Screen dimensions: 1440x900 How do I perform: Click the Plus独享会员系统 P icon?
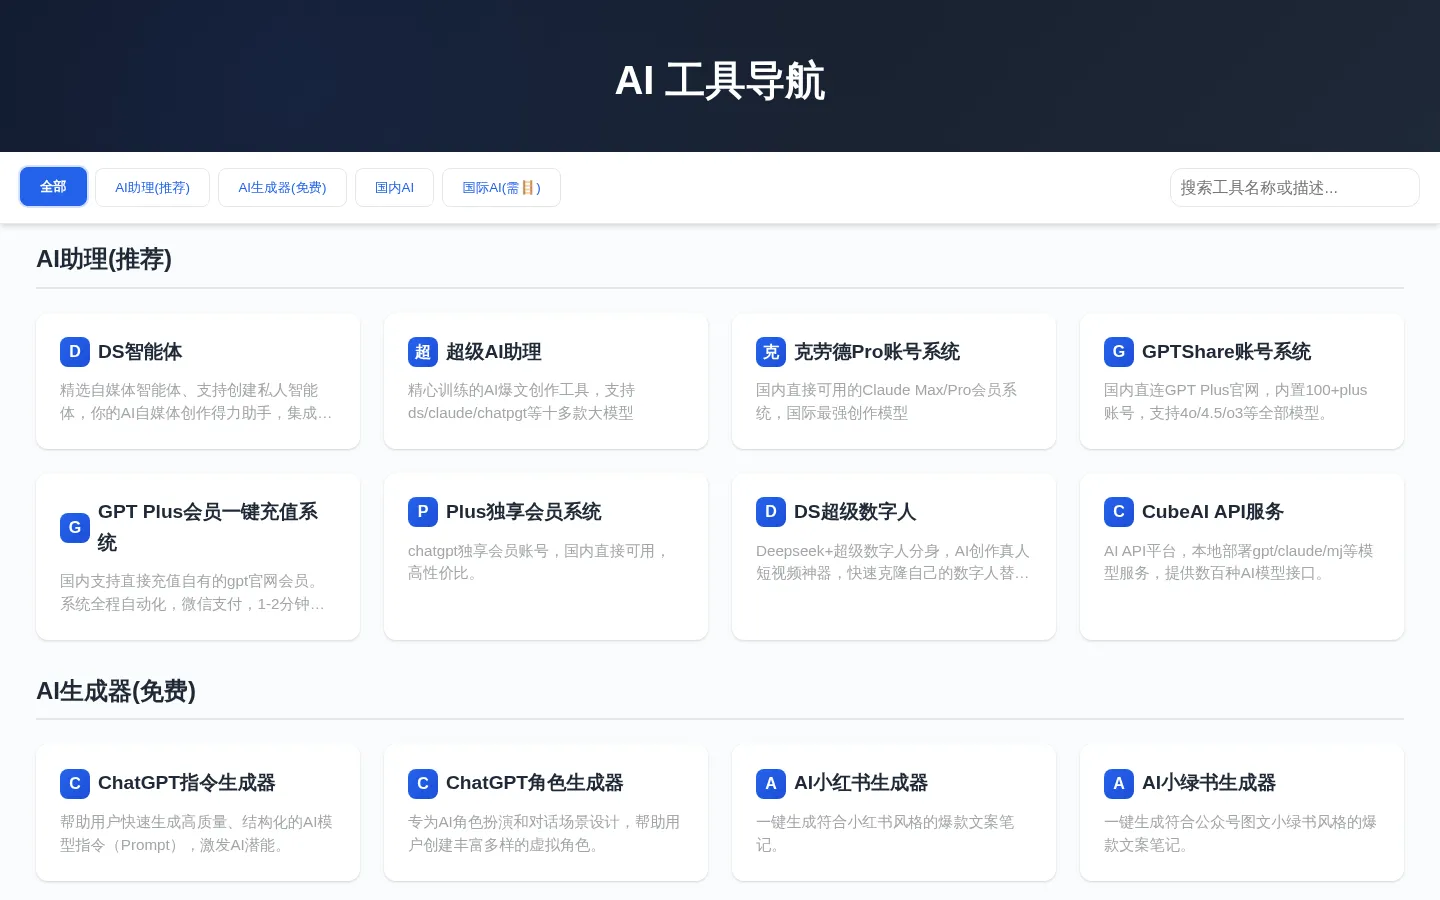pos(423,512)
